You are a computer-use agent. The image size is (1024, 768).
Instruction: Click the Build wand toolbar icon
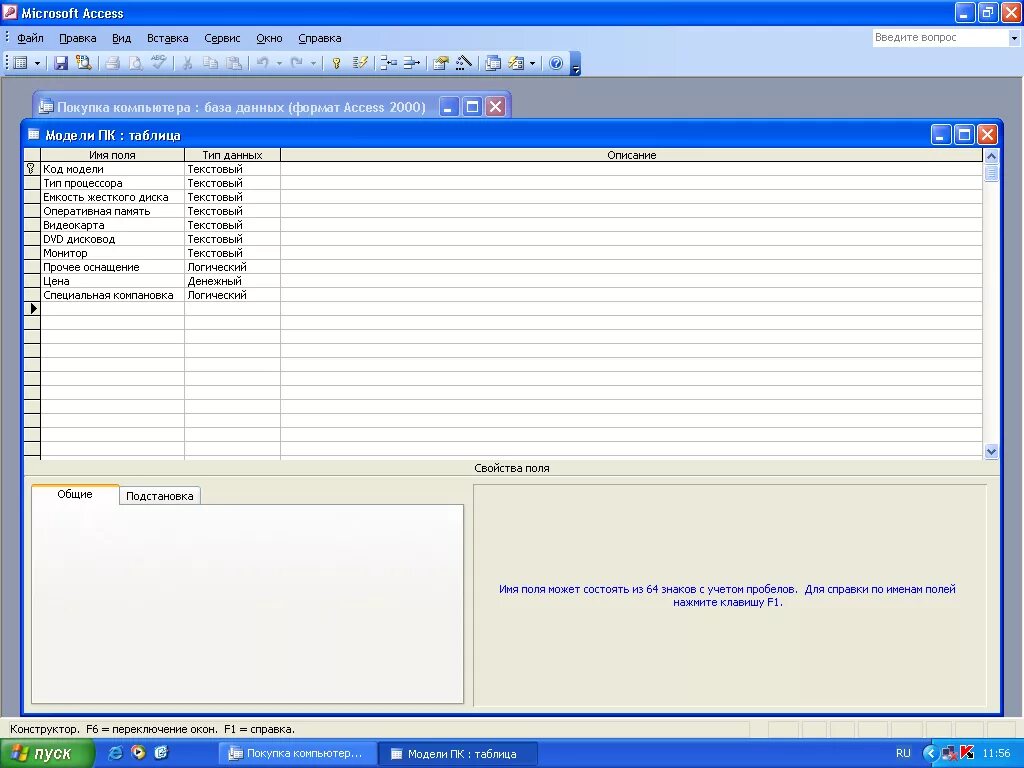point(464,63)
